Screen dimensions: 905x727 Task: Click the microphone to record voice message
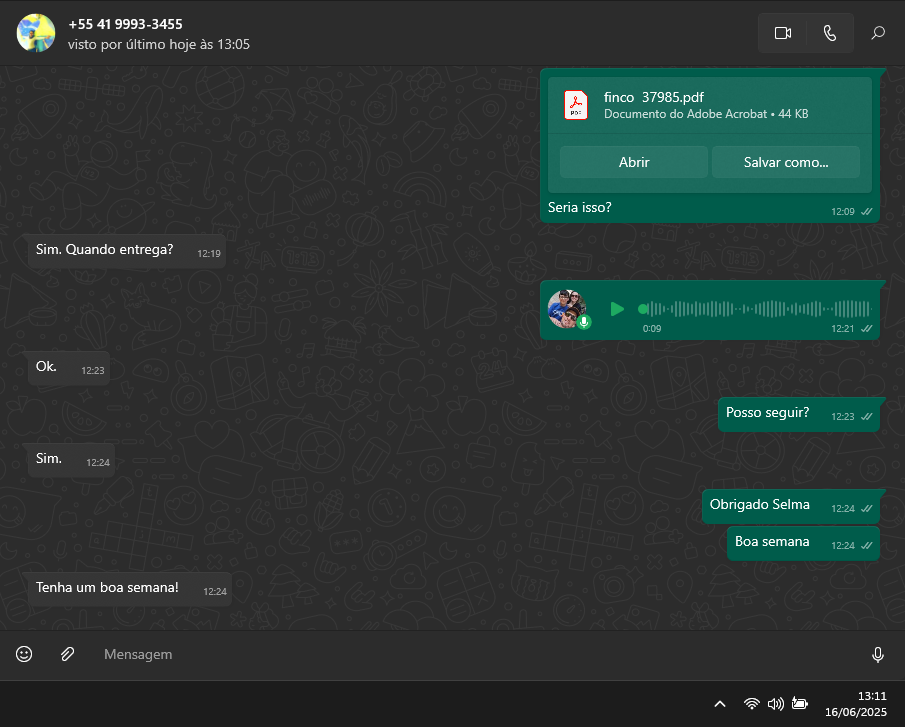pyautogui.click(x=877, y=654)
